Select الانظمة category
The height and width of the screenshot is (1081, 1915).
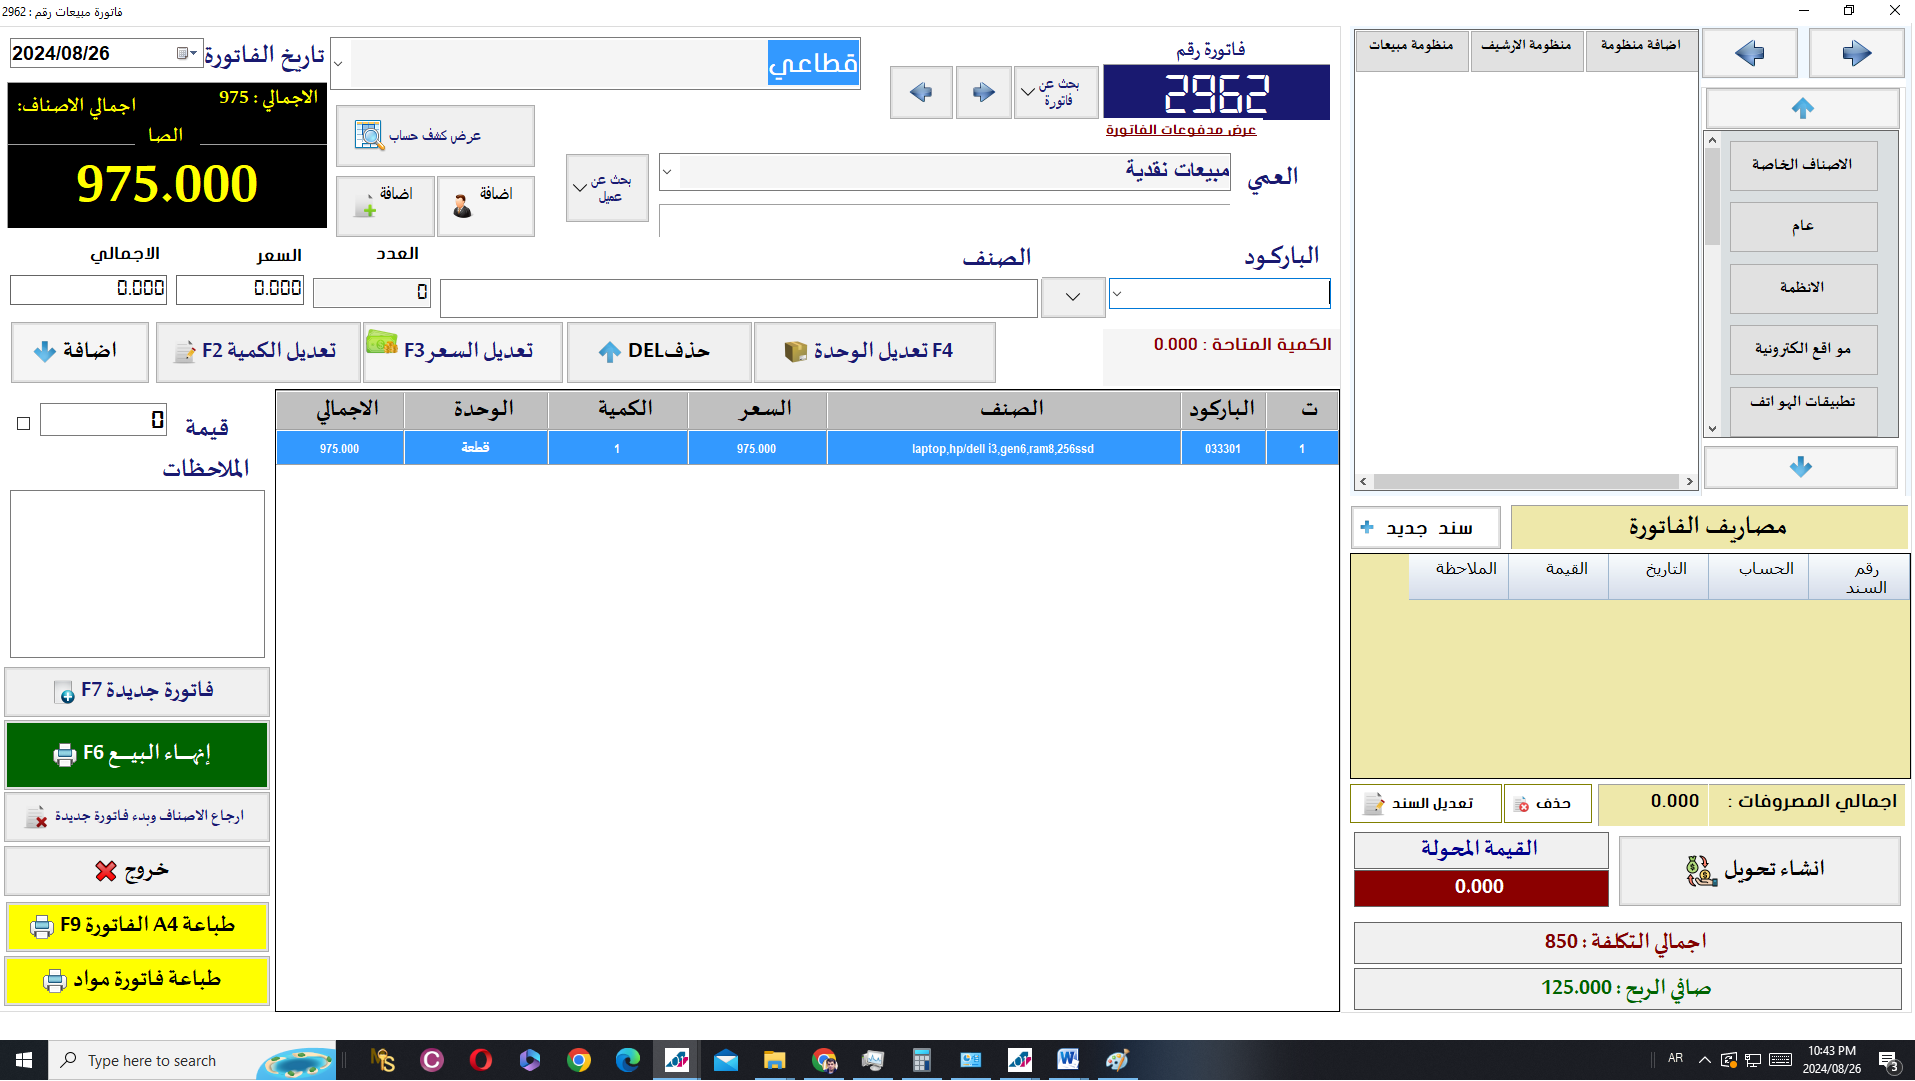click(x=1802, y=288)
